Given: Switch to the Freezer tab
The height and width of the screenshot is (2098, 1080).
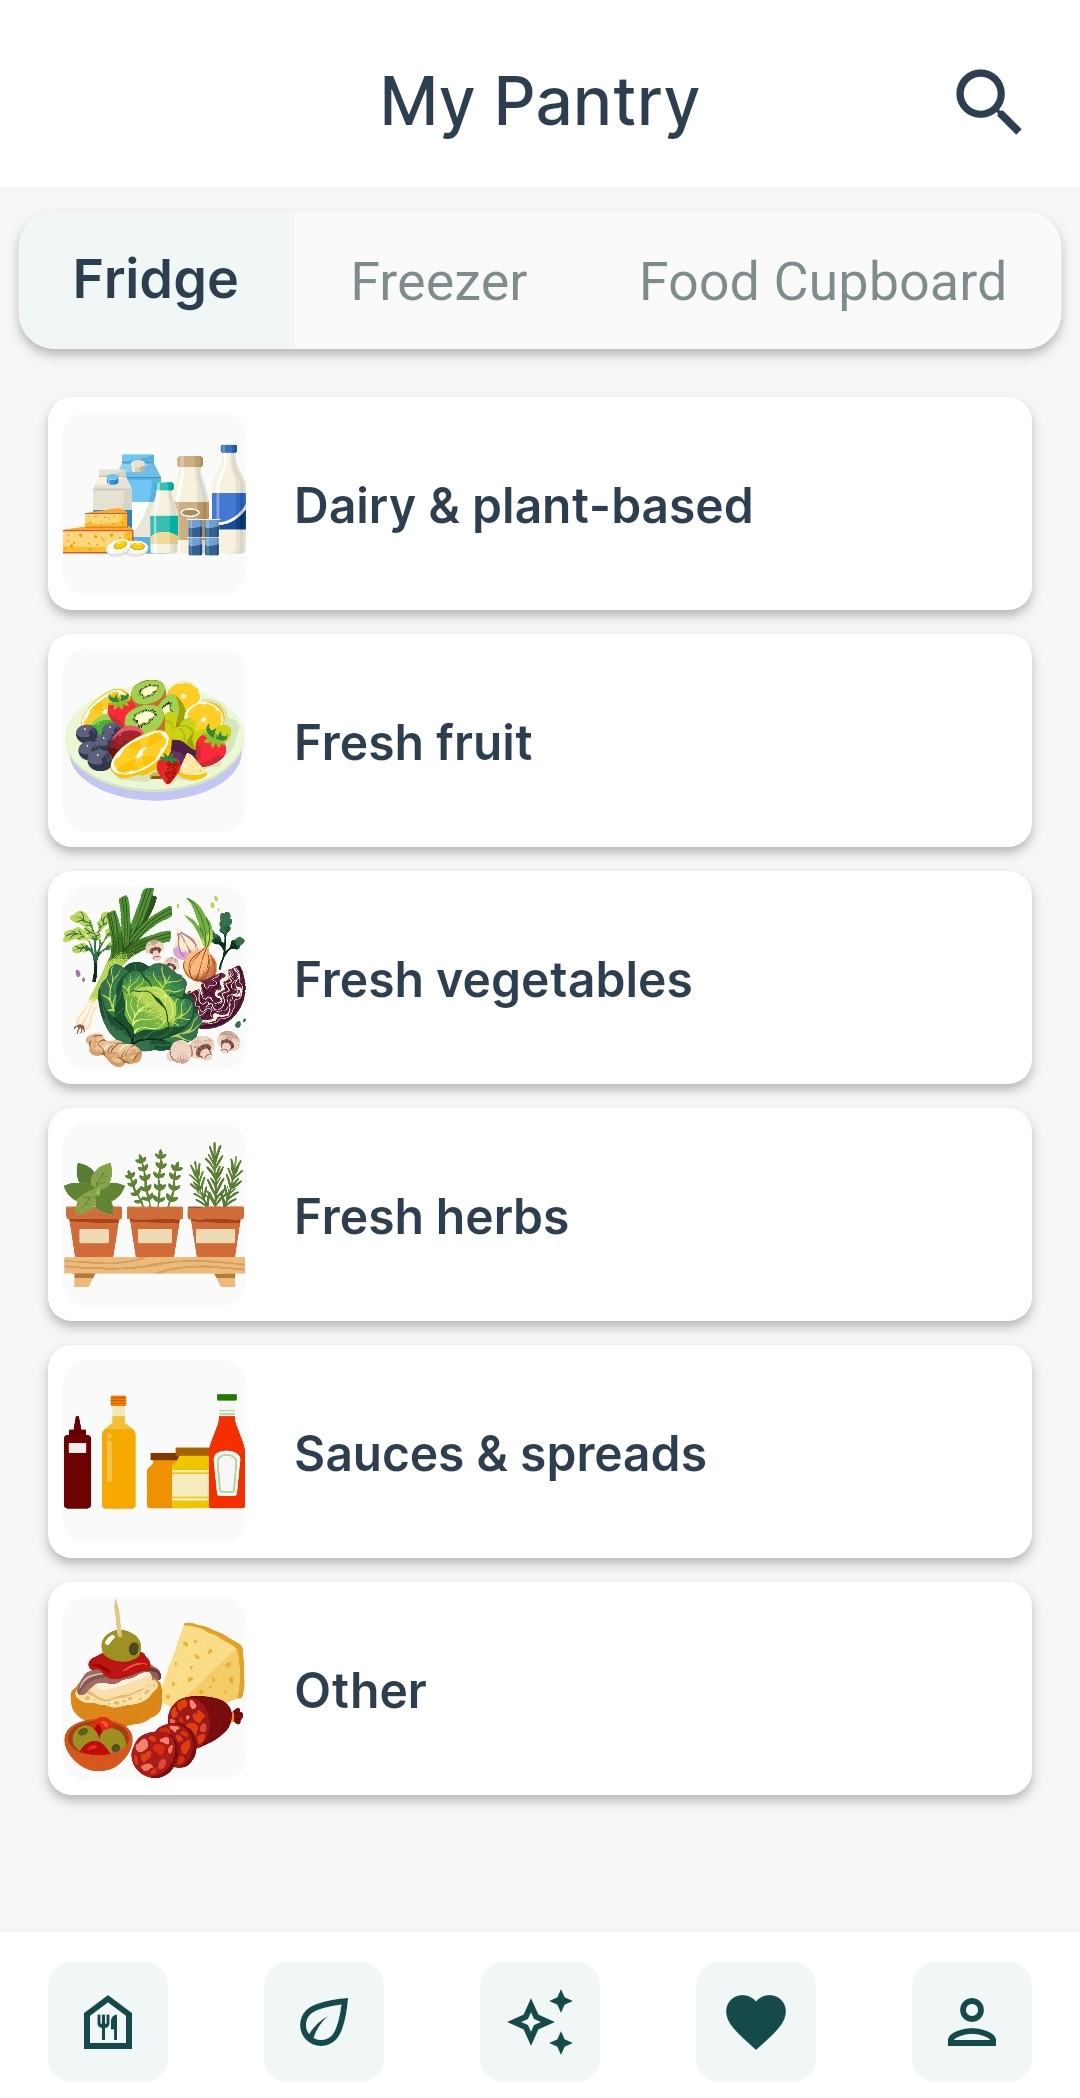Looking at the screenshot, I should point(439,281).
